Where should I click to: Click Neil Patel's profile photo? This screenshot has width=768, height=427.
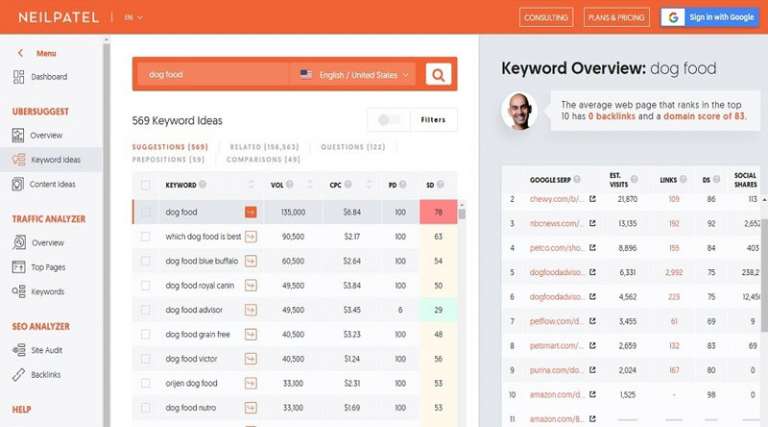tap(520, 111)
